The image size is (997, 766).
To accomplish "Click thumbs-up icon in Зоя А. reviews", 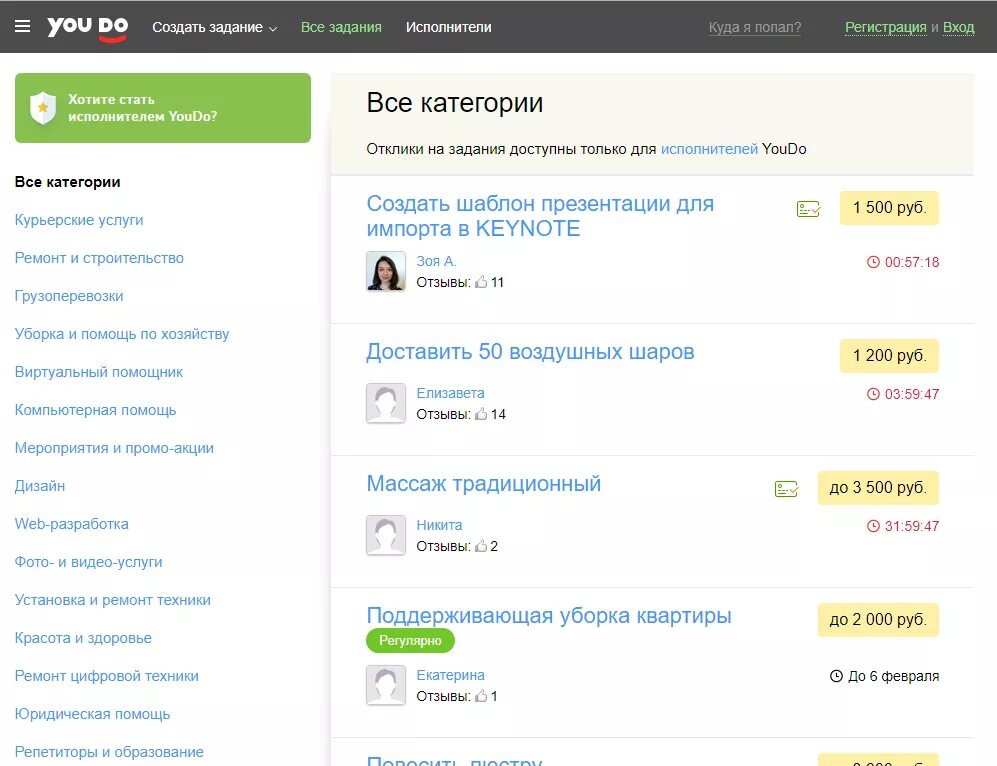I will click(481, 282).
